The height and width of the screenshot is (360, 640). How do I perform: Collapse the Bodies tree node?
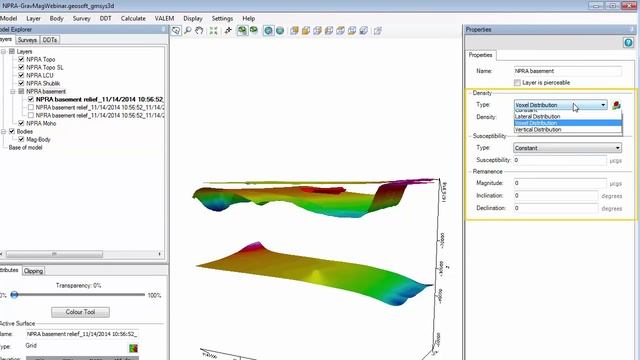3,131
